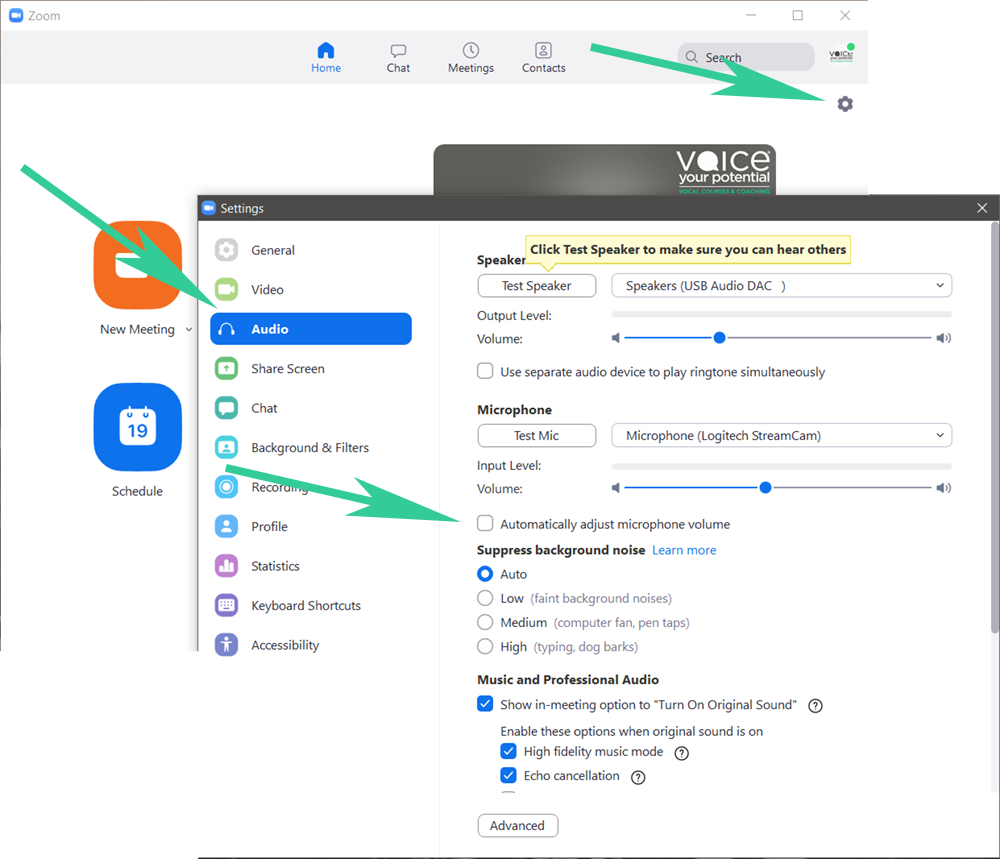Select Auto noise suppression
This screenshot has width=1000, height=859.
(x=485, y=574)
